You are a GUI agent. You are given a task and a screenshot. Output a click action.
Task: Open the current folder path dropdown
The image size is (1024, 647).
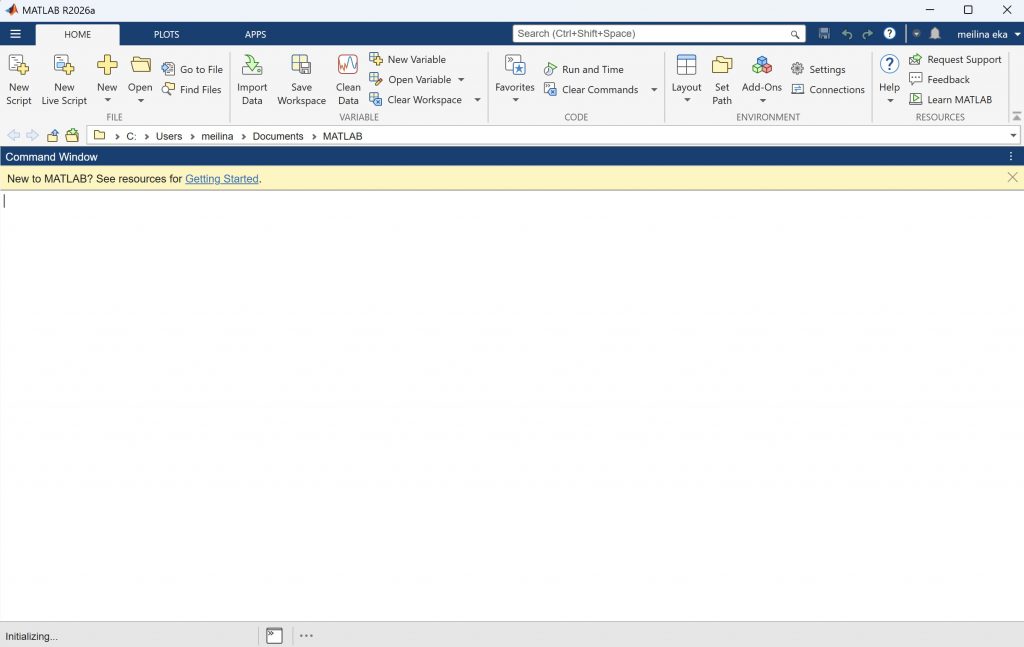coord(1013,136)
